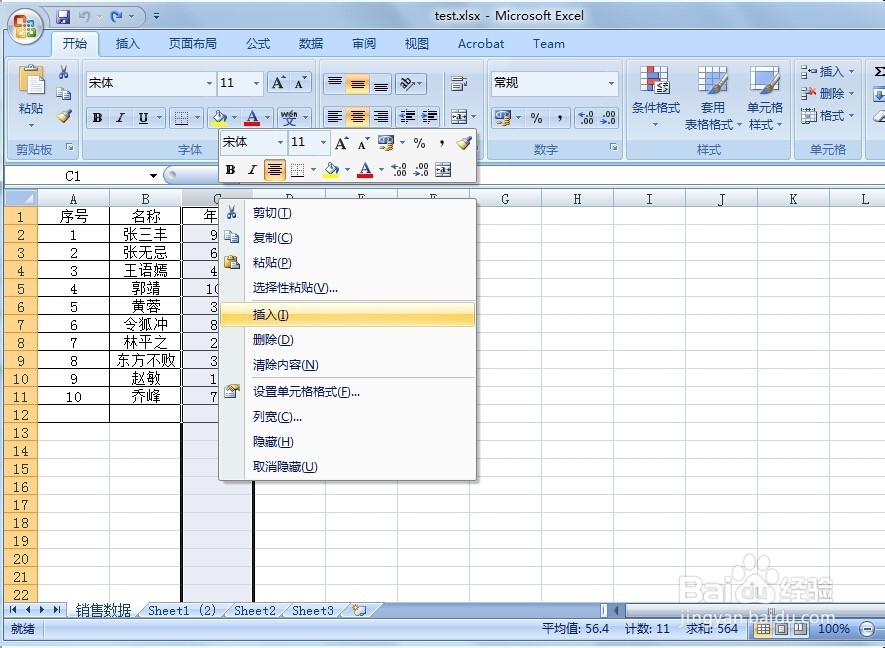The height and width of the screenshot is (648, 885).
Task: Apply bottom vertical alignment in ribbon
Action: point(381,84)
